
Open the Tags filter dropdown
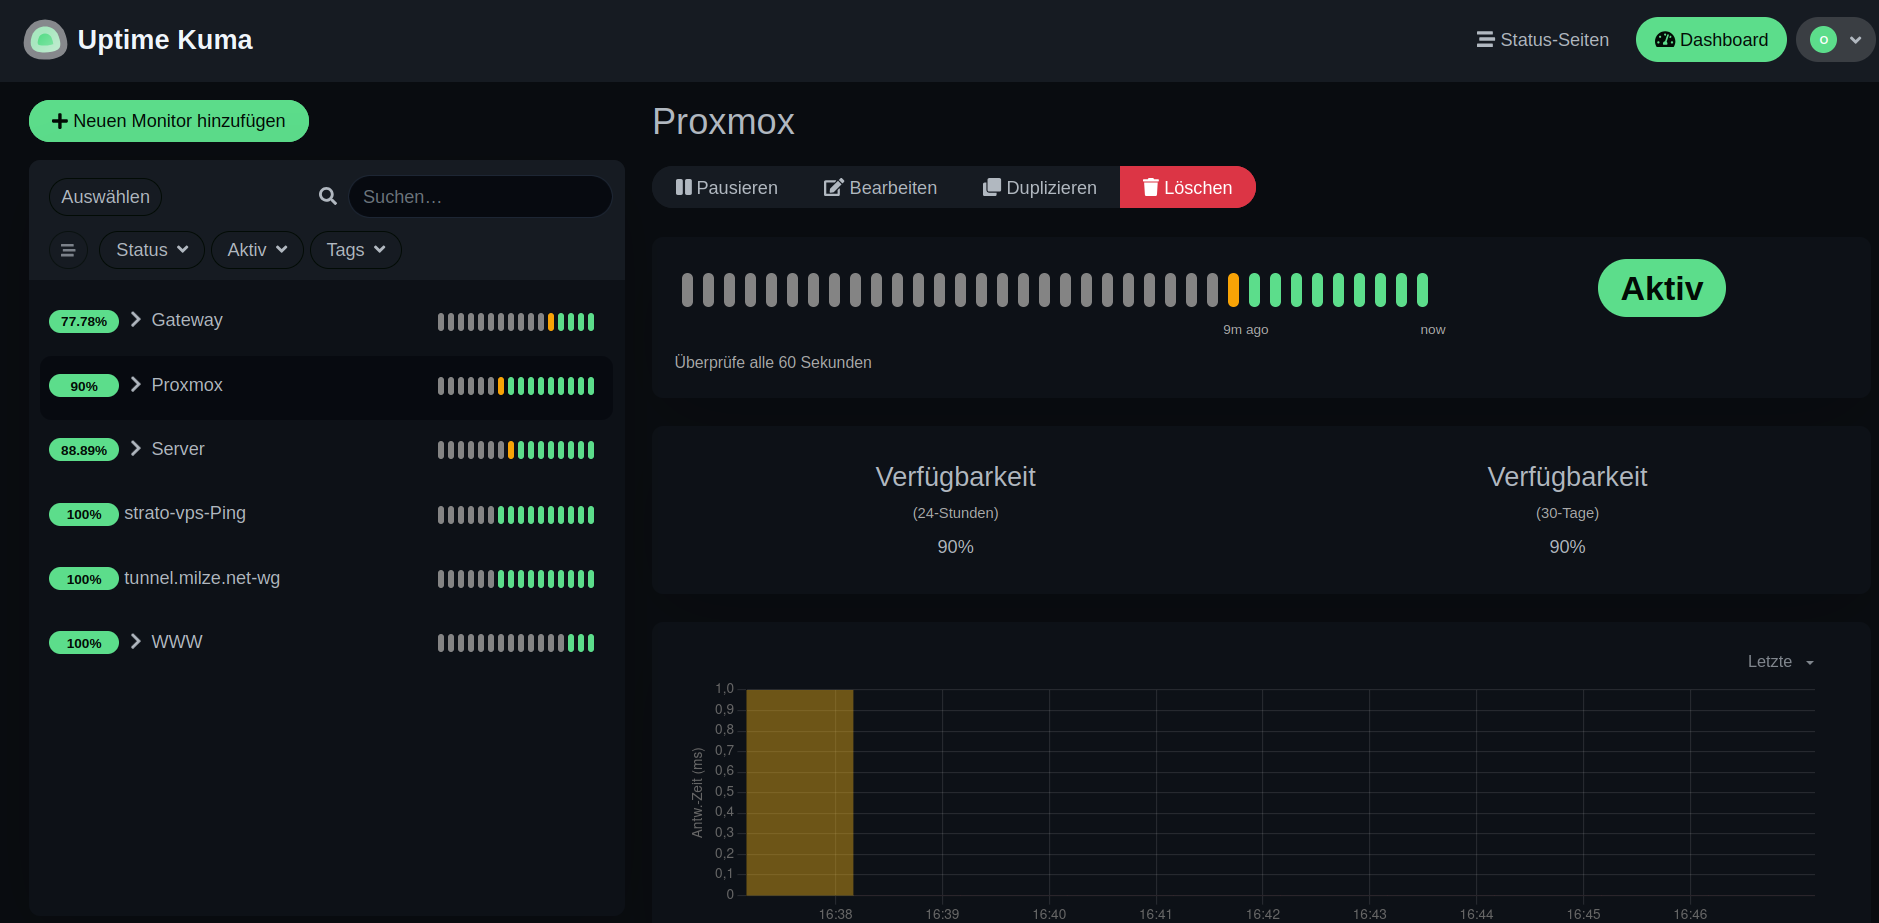356,250
